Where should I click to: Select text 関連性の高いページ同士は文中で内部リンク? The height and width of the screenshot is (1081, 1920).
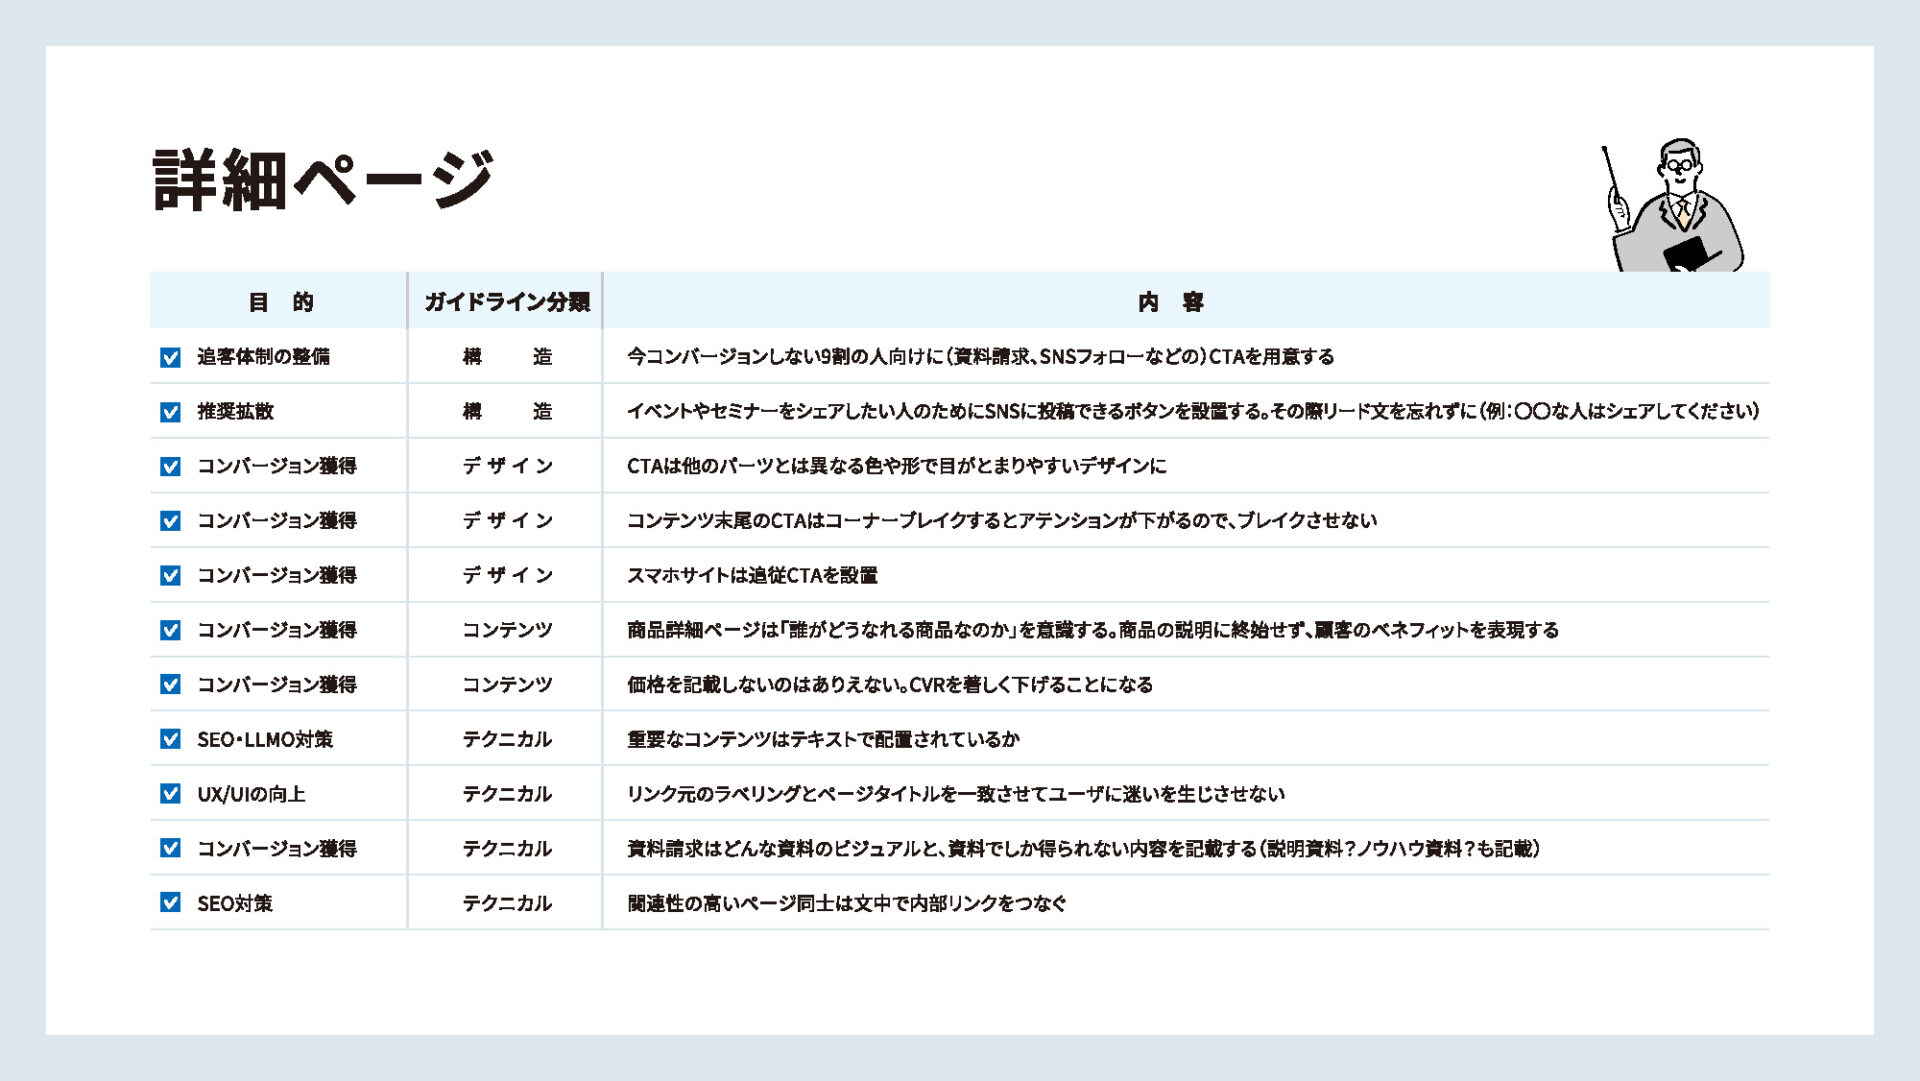[x=809, y=903]
